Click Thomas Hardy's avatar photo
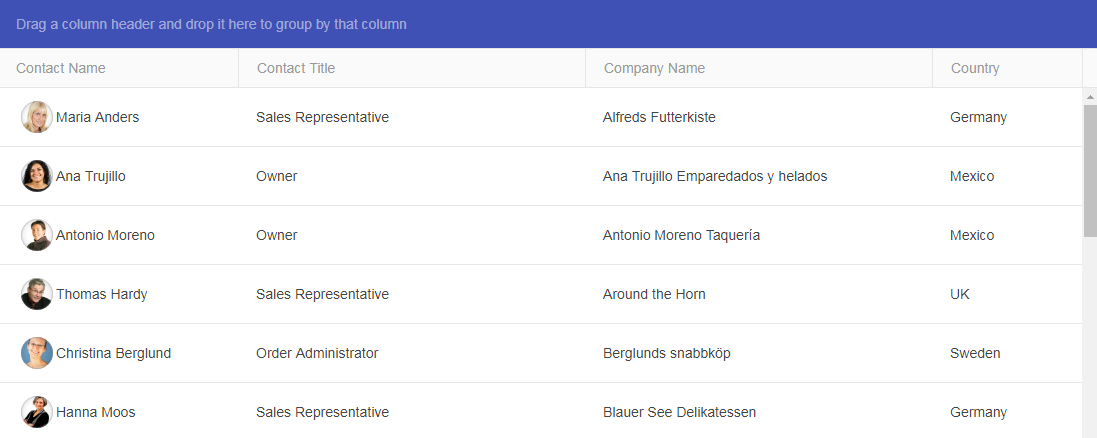The width and height of the screenshot is (1097, 438). 37,294
